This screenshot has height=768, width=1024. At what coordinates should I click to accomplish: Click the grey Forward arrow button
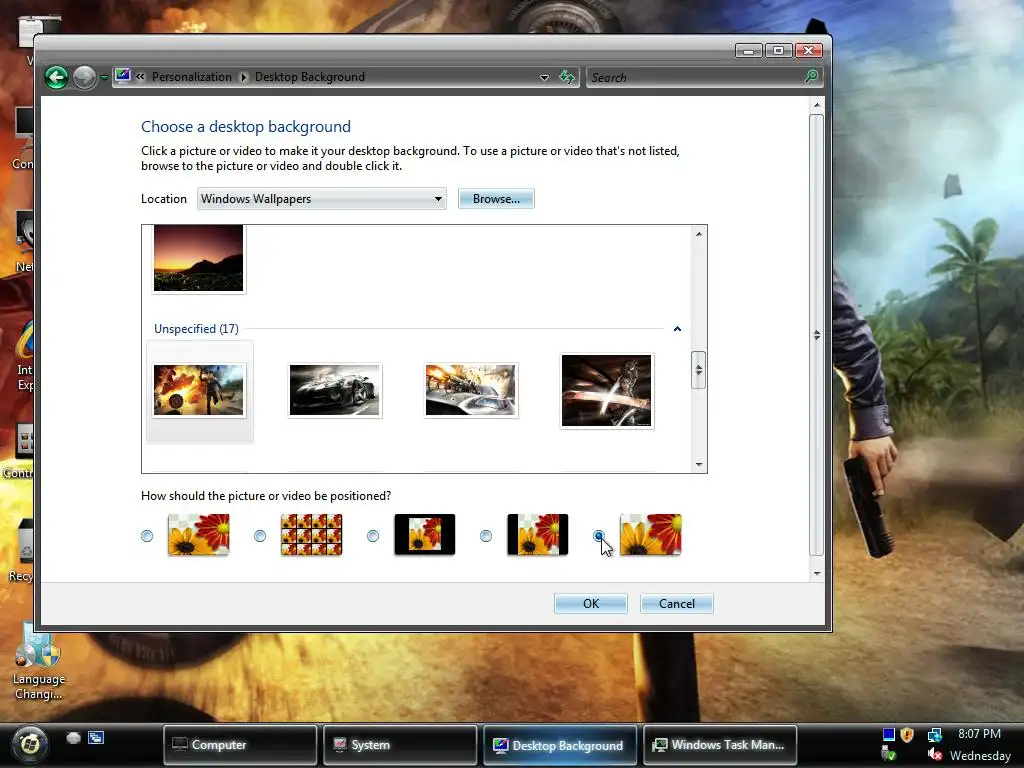pos(84,77)
